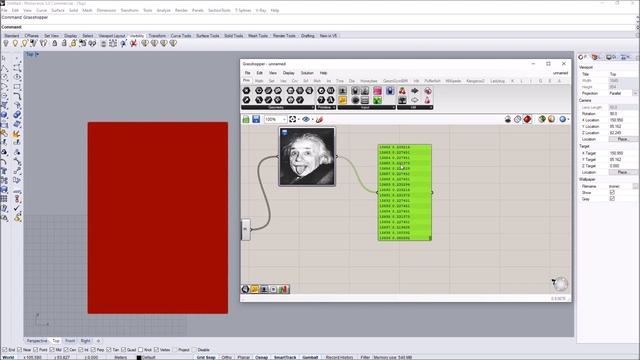Click the green checkmark tool in Rhino's left sidebar
The width and height of the screenshot is (640, 360).
point(17,208)
